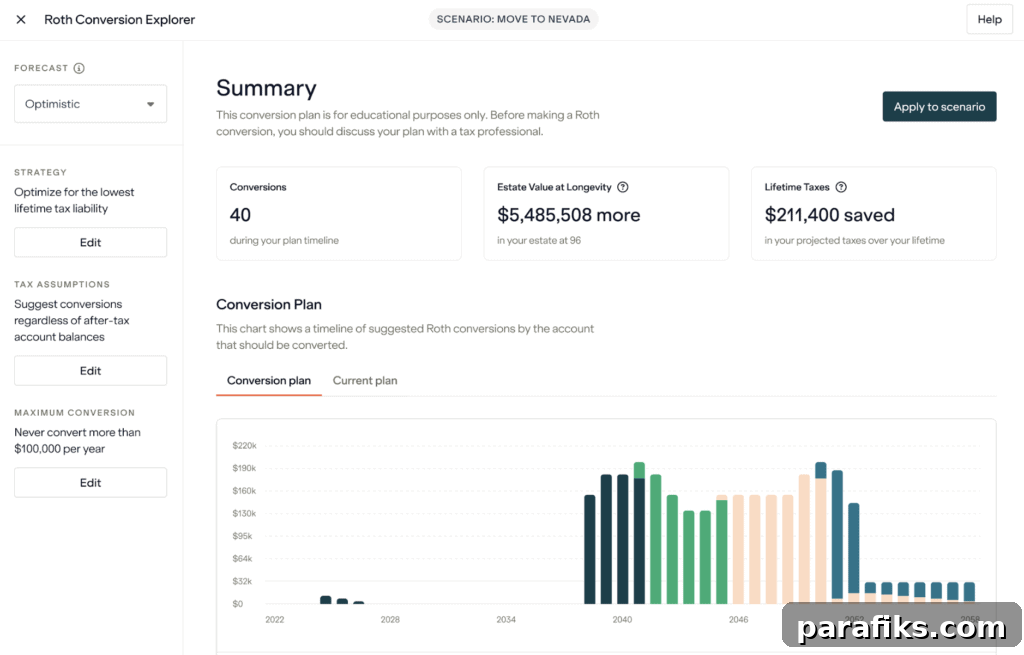Click the Conversion Plan heading
This screenshot has width=1024, height=655.
click(269, 304)
